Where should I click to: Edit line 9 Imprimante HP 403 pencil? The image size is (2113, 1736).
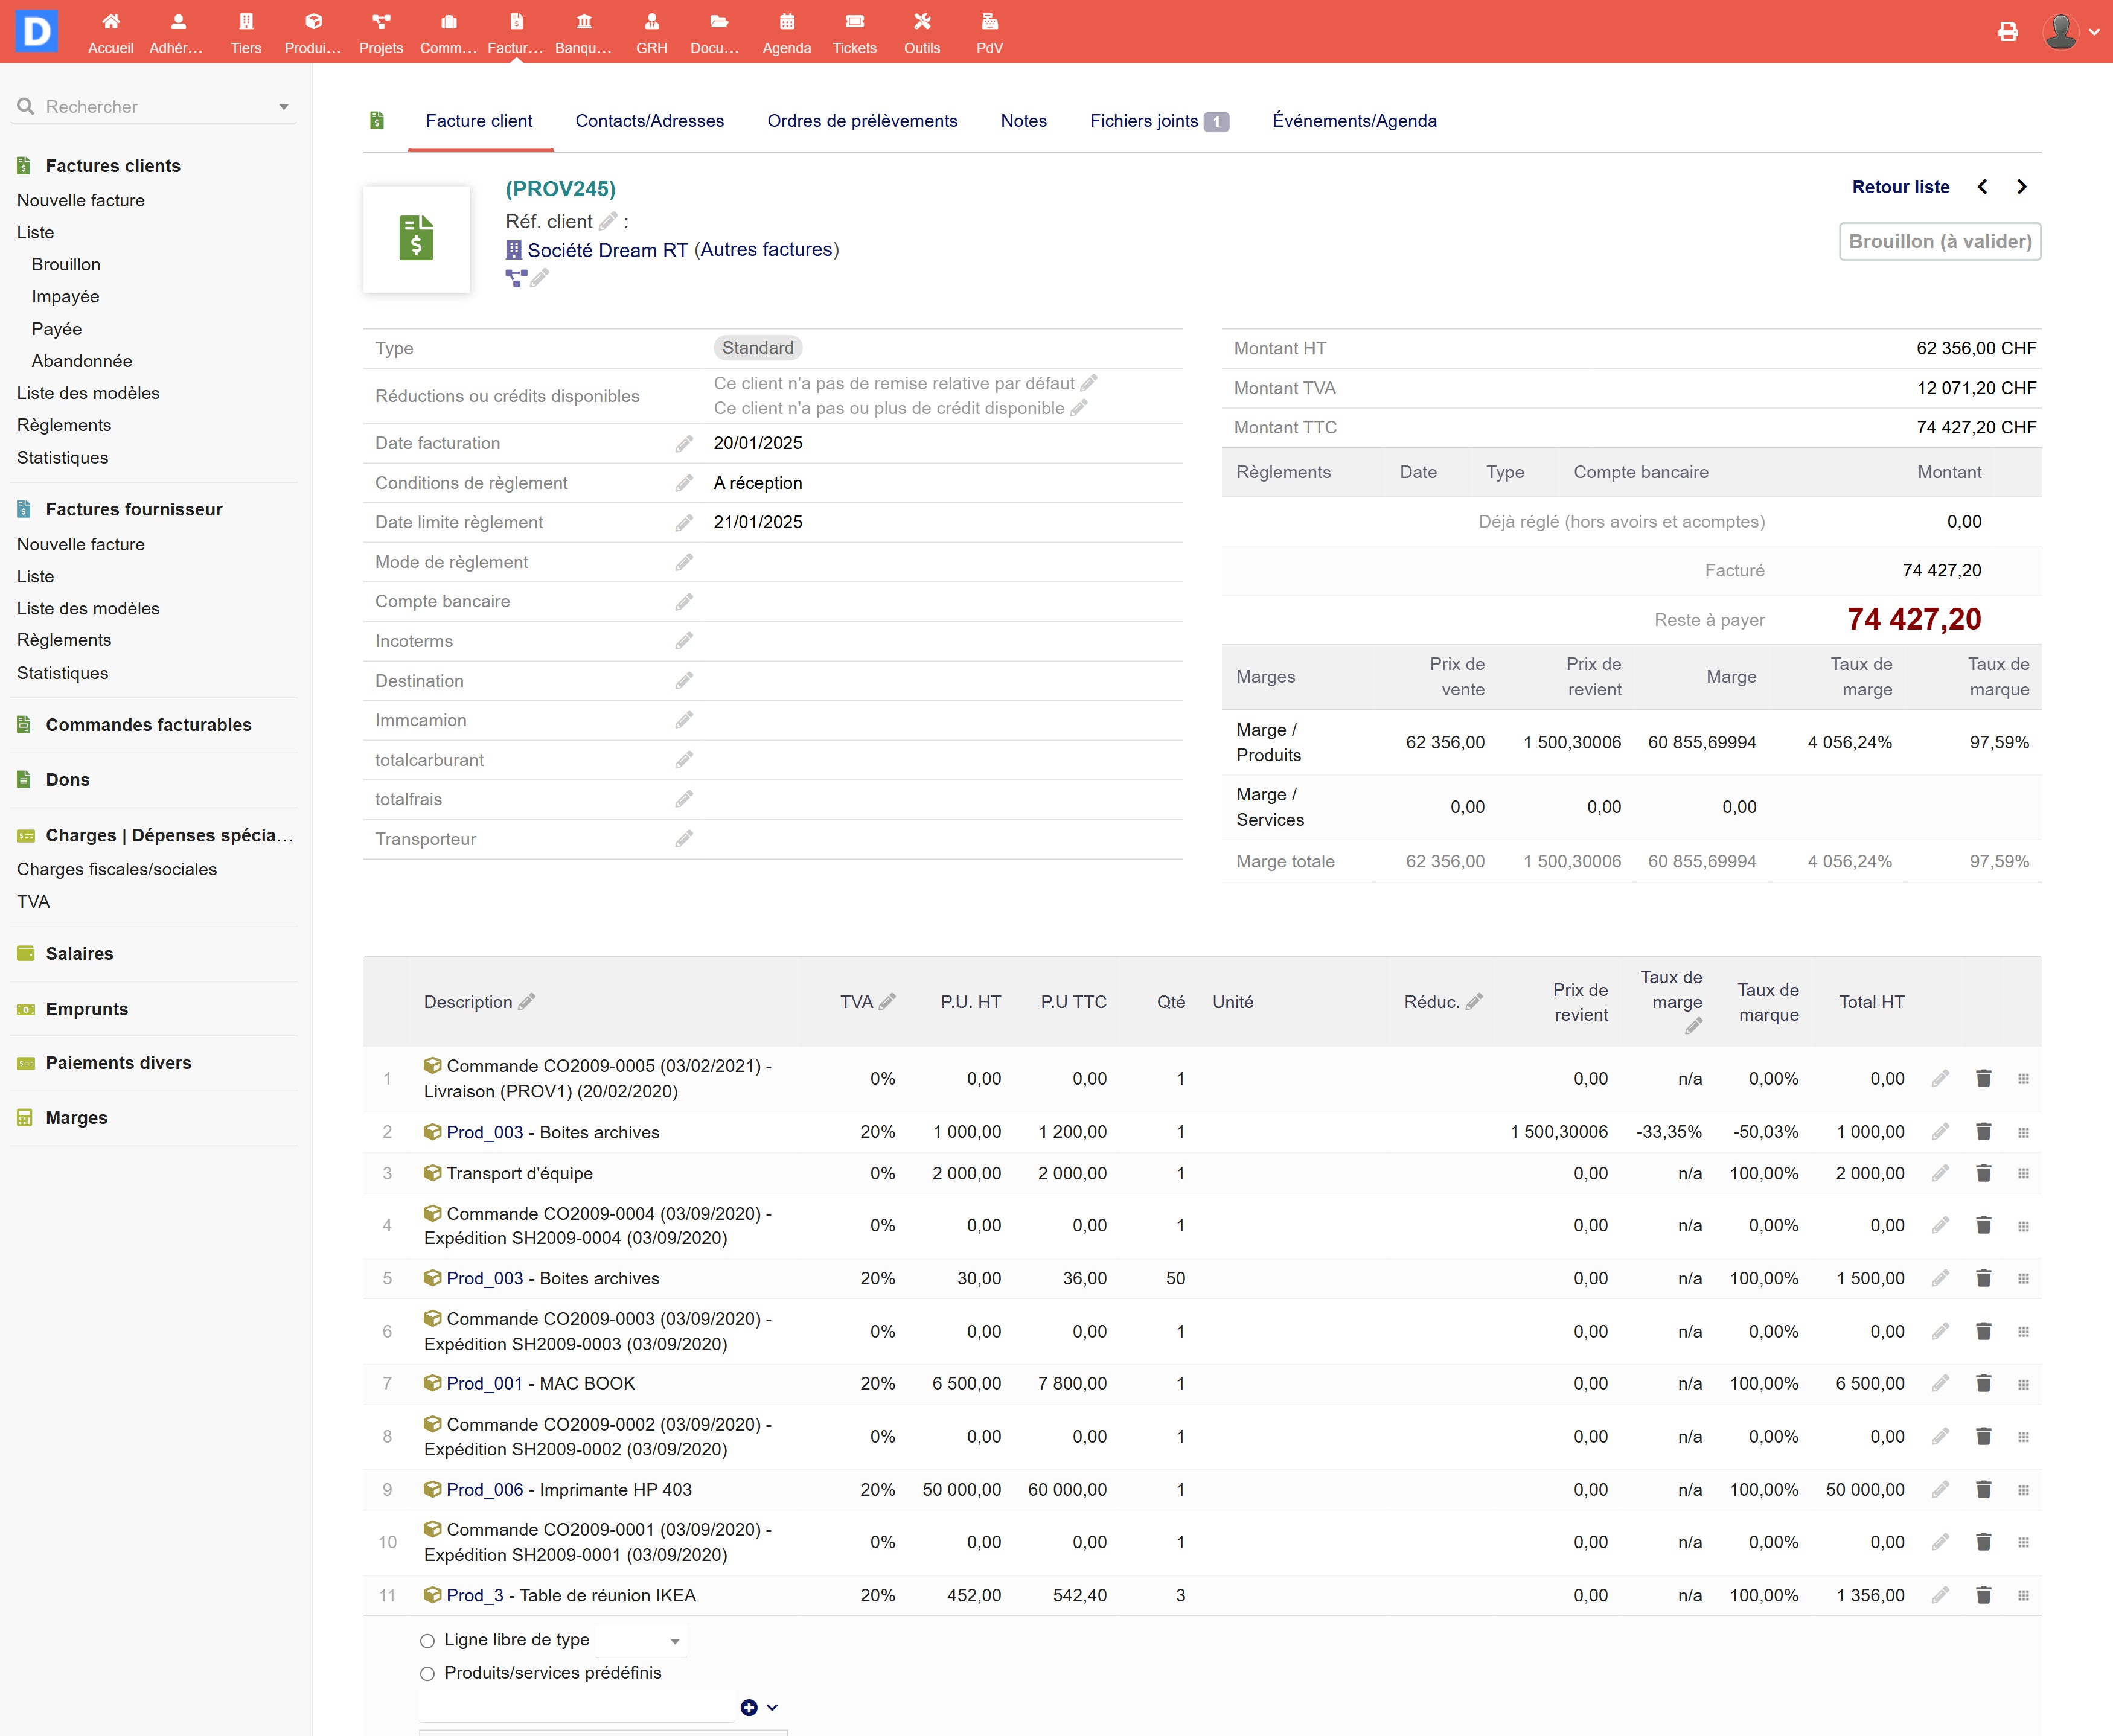pos(1940,1490)
